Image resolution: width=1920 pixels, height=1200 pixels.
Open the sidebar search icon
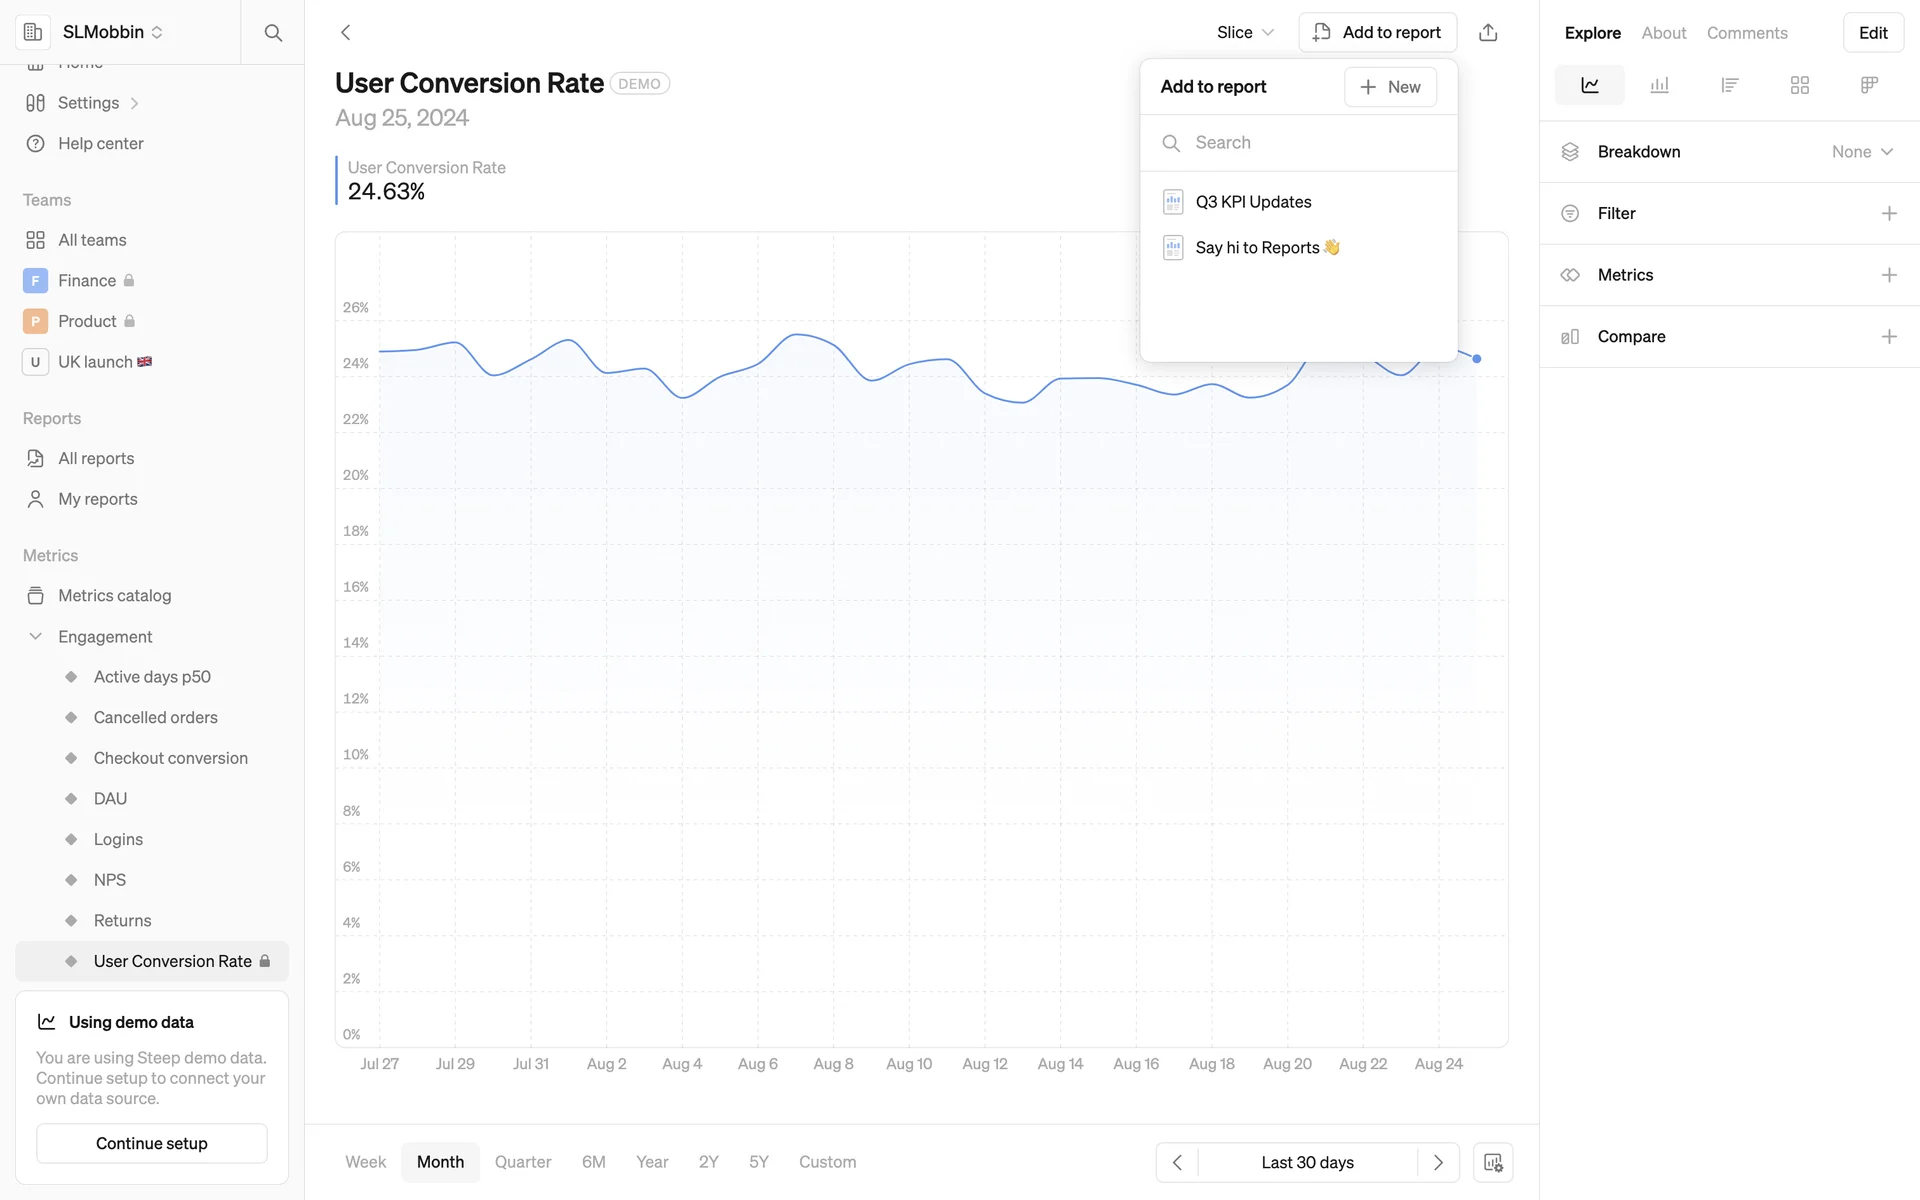click(272, 32)
